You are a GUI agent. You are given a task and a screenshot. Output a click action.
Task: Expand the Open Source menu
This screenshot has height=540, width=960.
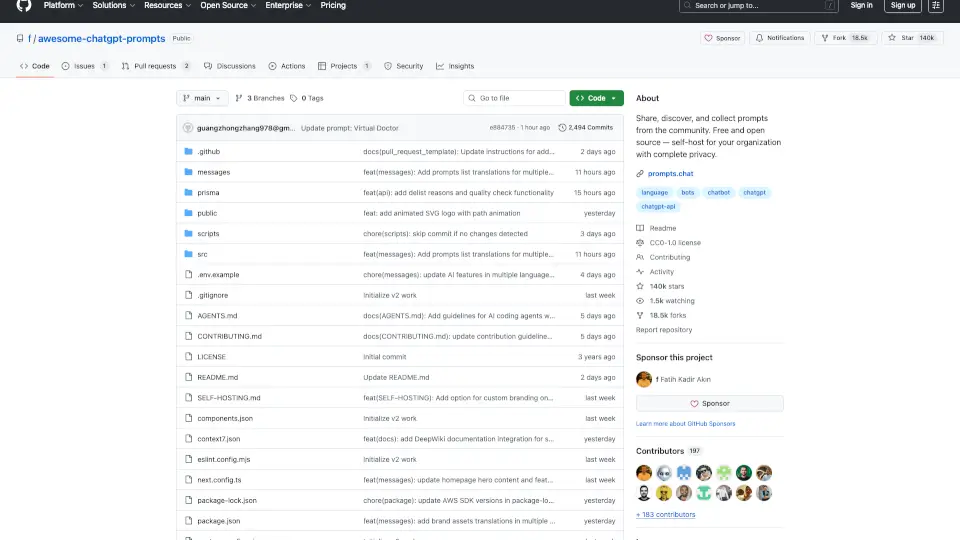(x=228, y=6)
